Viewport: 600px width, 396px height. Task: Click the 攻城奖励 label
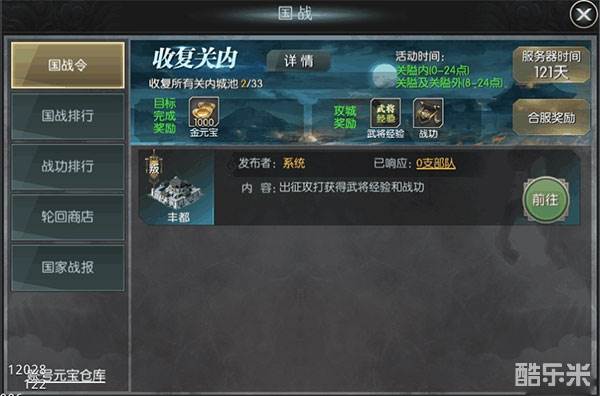345,117
